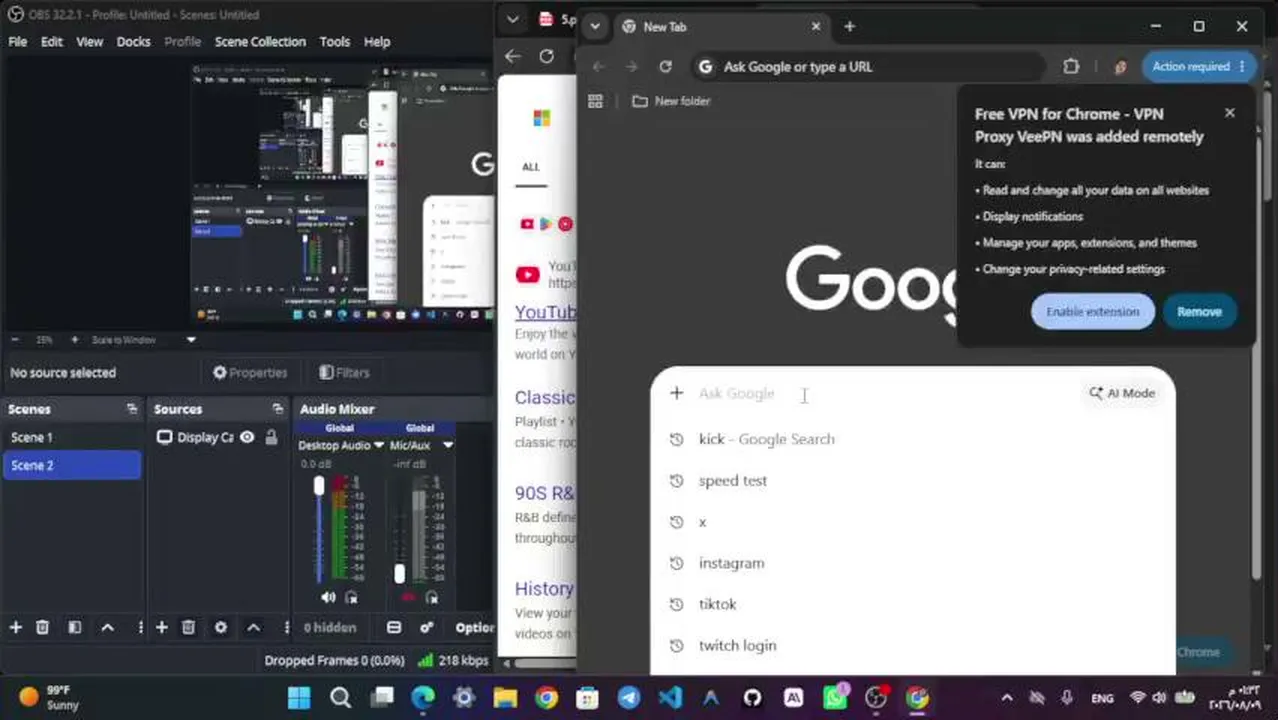Unmute Mic/Aux red speaker icon
Screen dimensions: 1278x720
(x=408, y=597)
